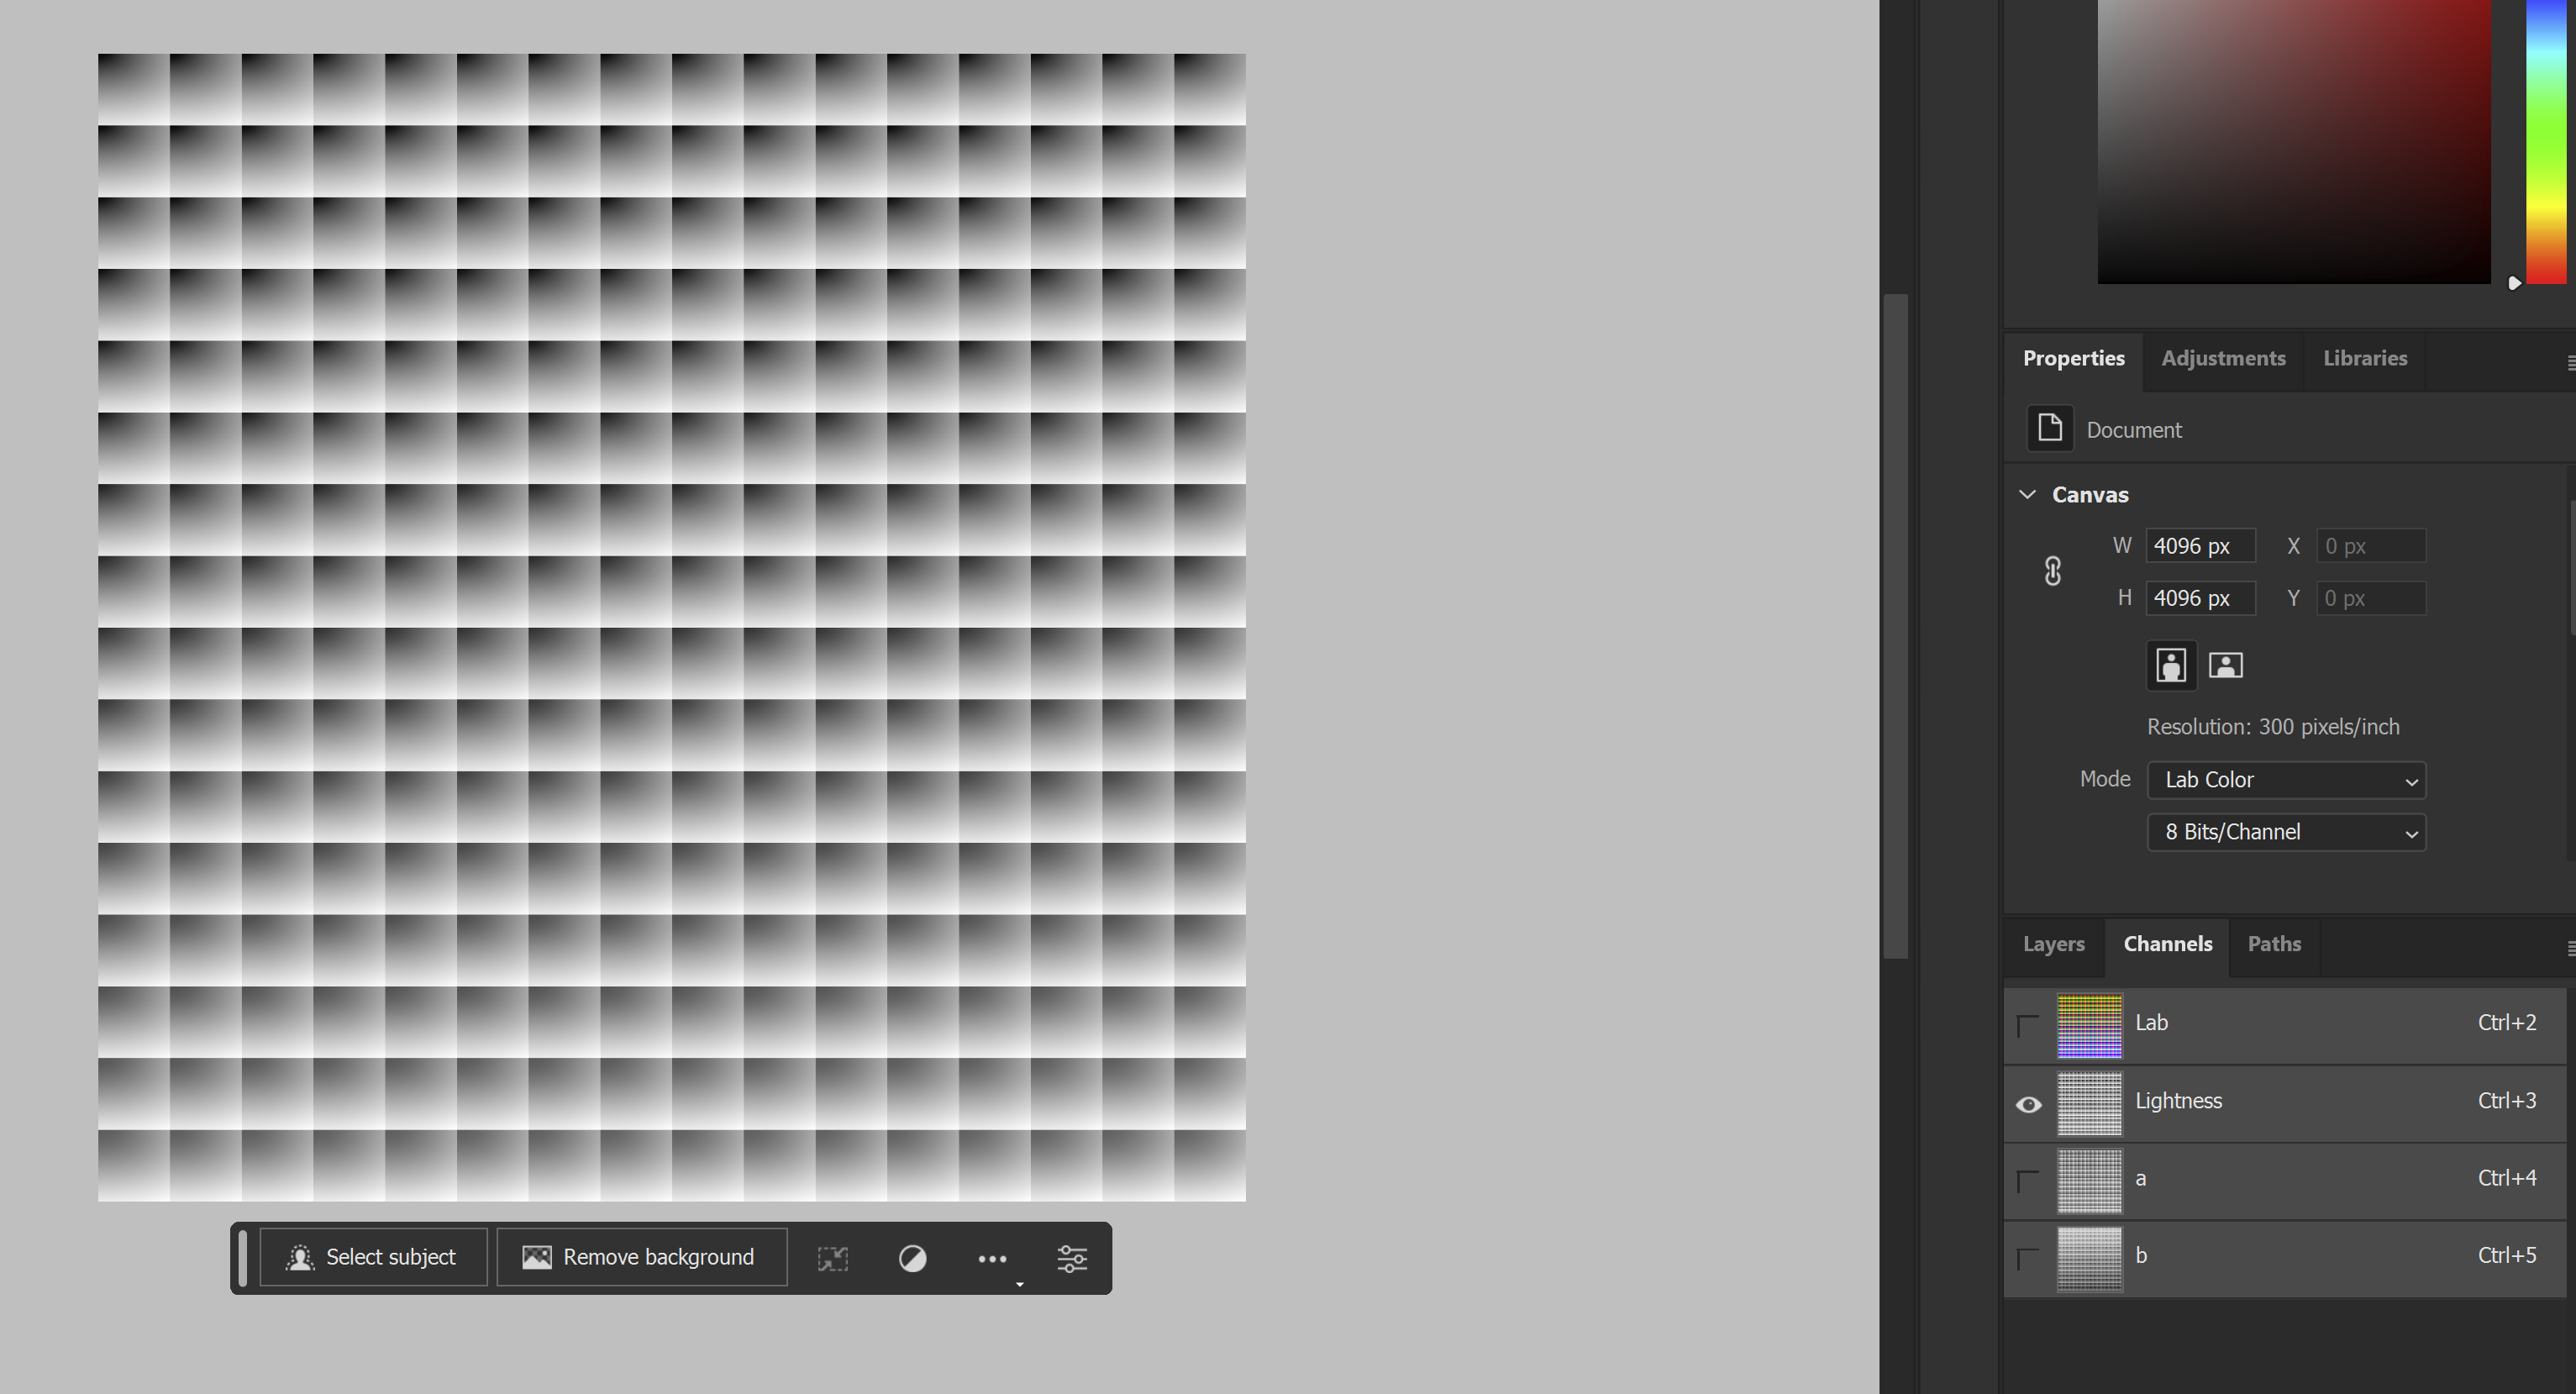Set canvas to landscape orientation
This screenshot has width=2576, height=1394.
[2225, 665]
